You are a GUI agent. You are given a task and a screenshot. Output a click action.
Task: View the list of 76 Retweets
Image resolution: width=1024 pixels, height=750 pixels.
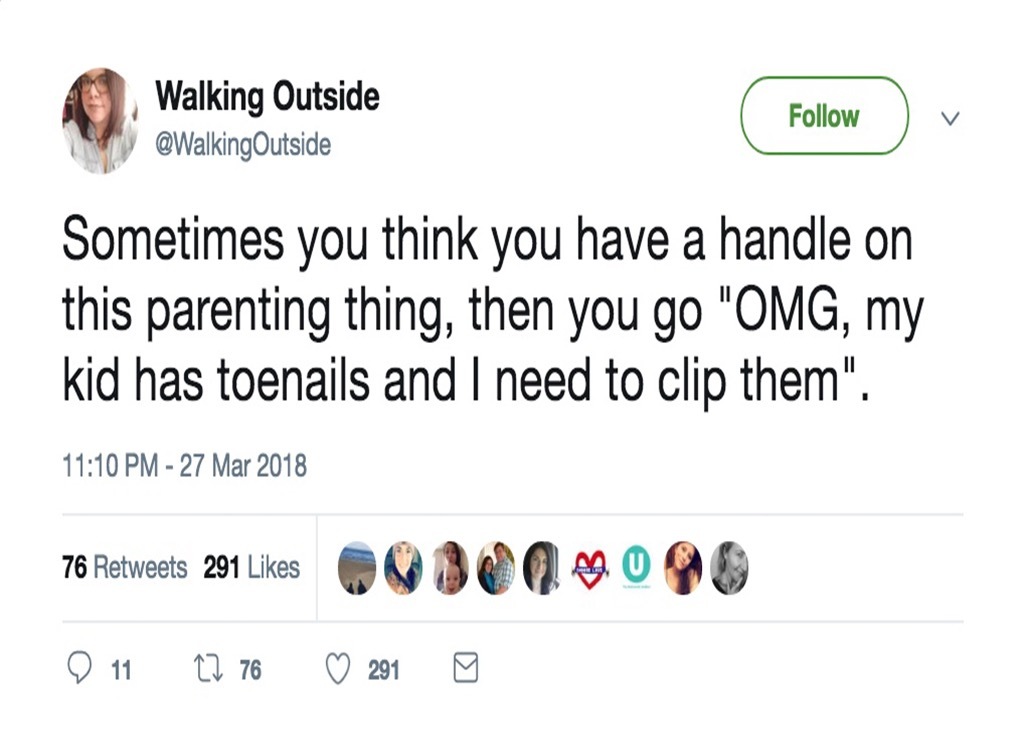coord(125,567)
